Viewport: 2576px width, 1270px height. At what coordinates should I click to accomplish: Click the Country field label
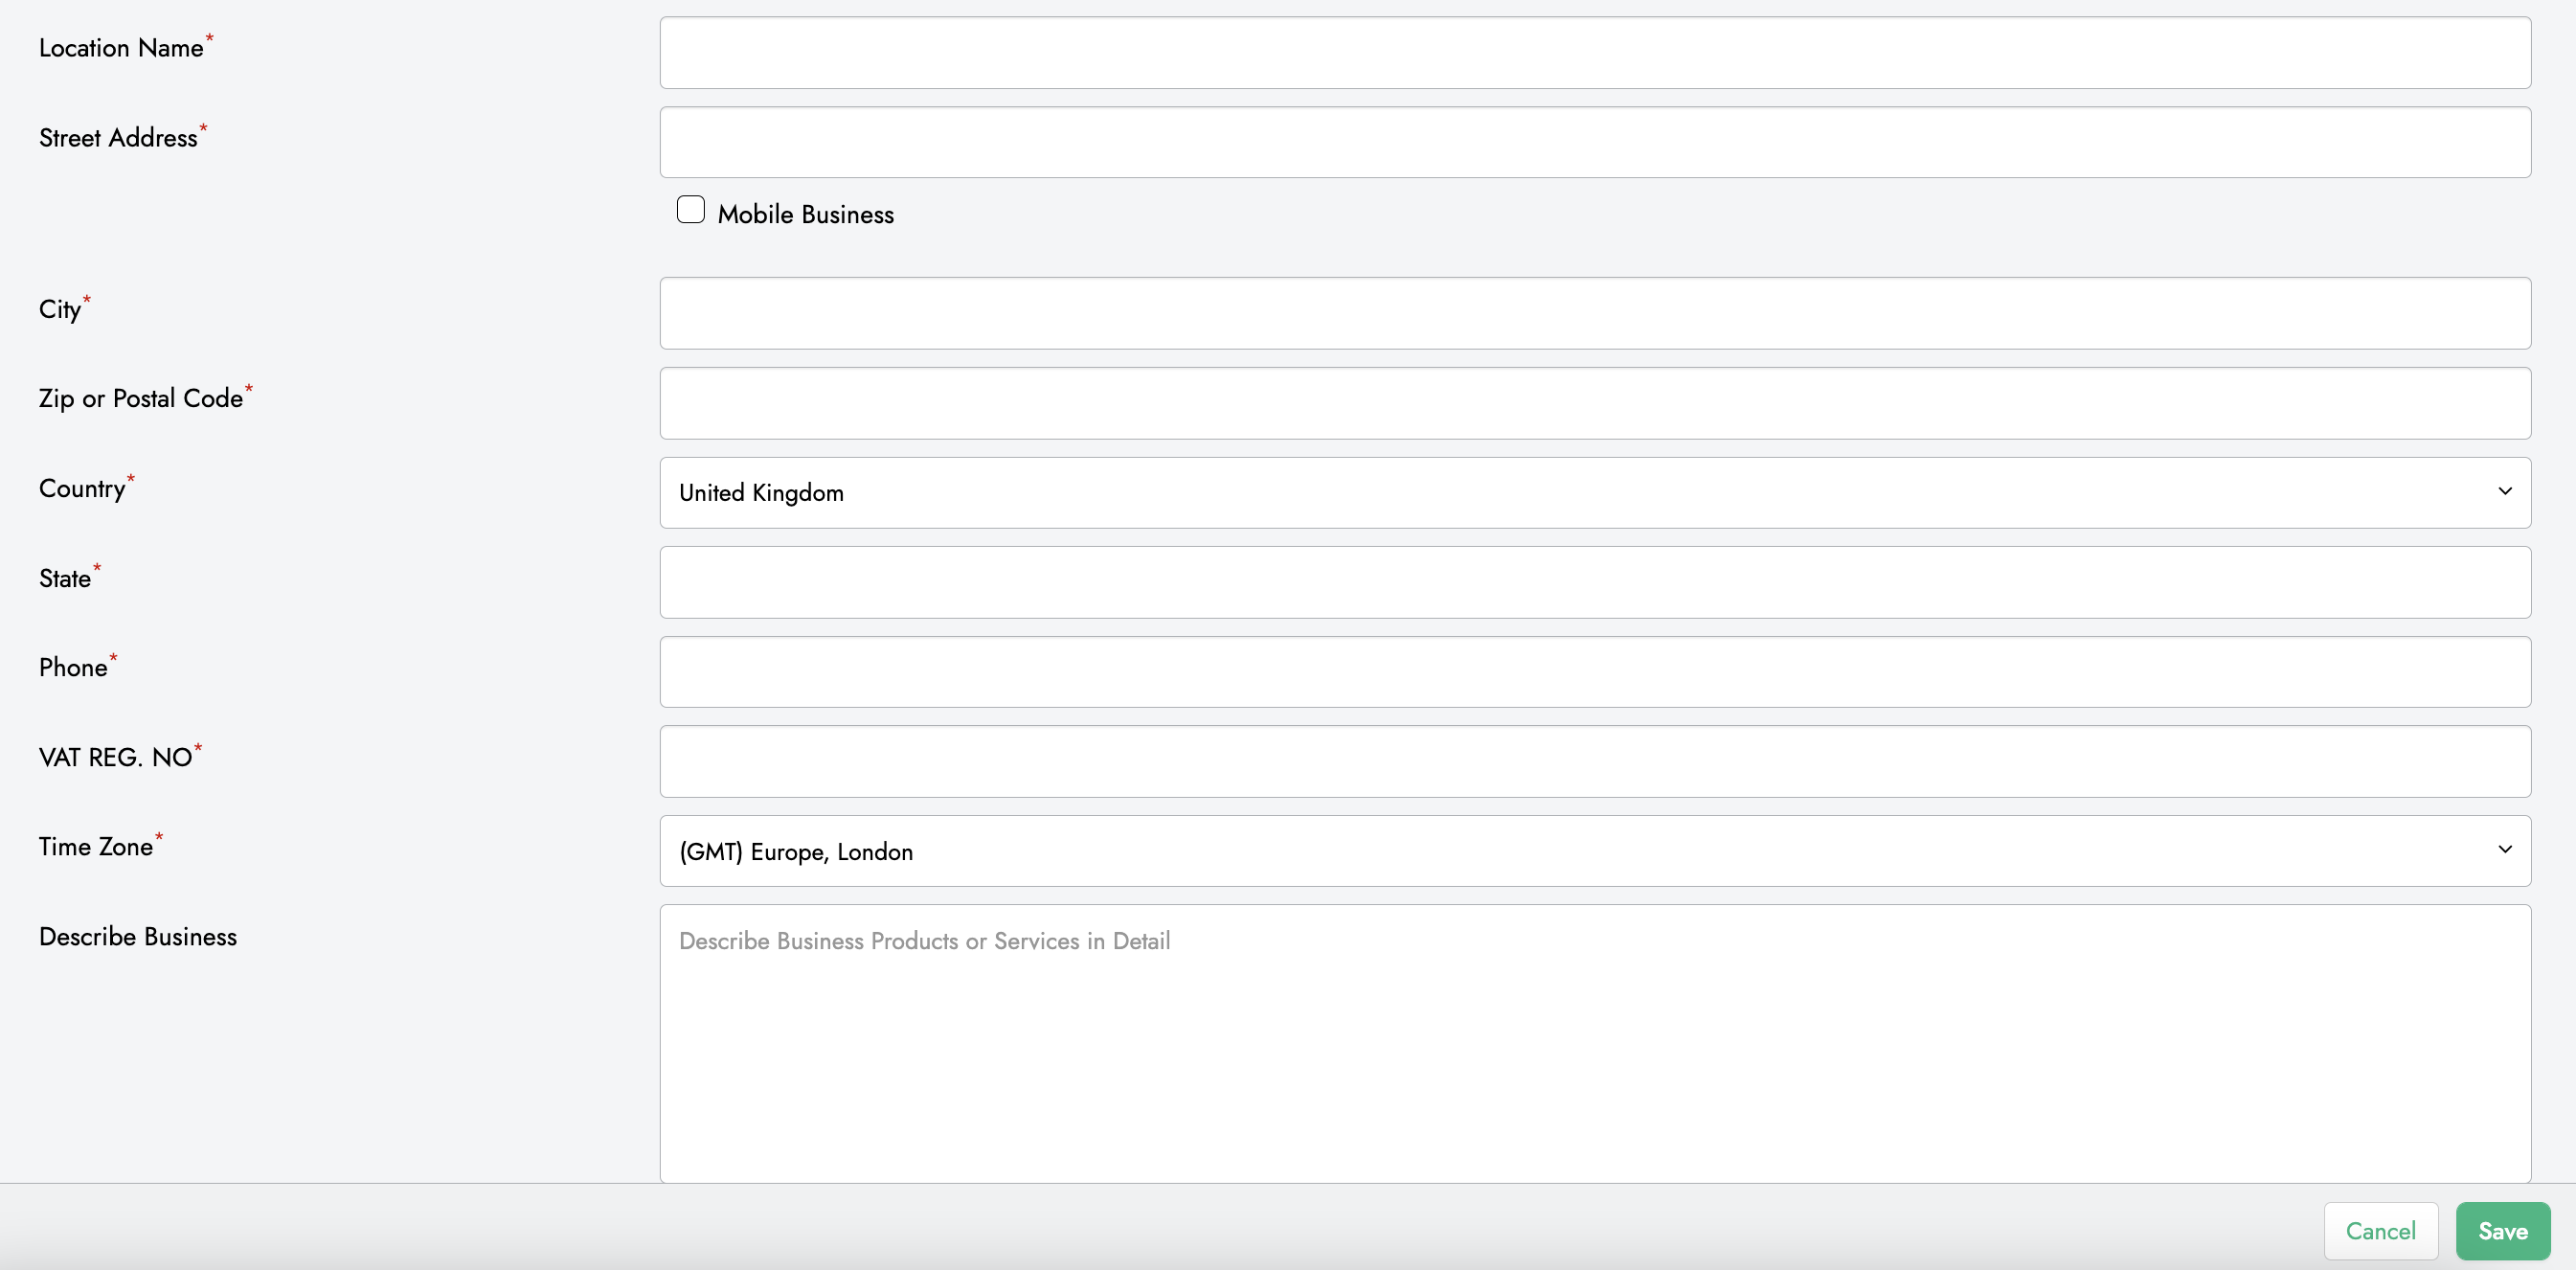click(x=82, y=489)
